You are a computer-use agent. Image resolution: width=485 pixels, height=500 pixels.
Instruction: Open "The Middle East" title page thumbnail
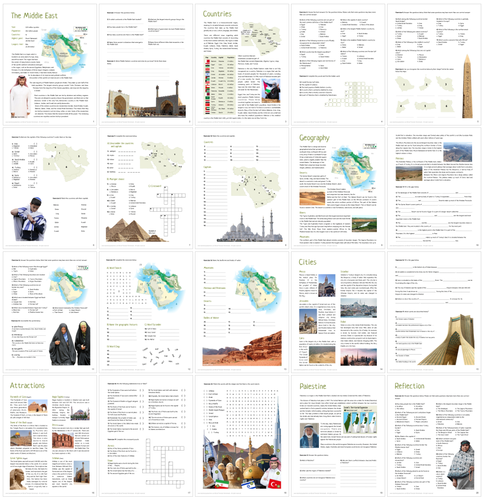(50, 64)
